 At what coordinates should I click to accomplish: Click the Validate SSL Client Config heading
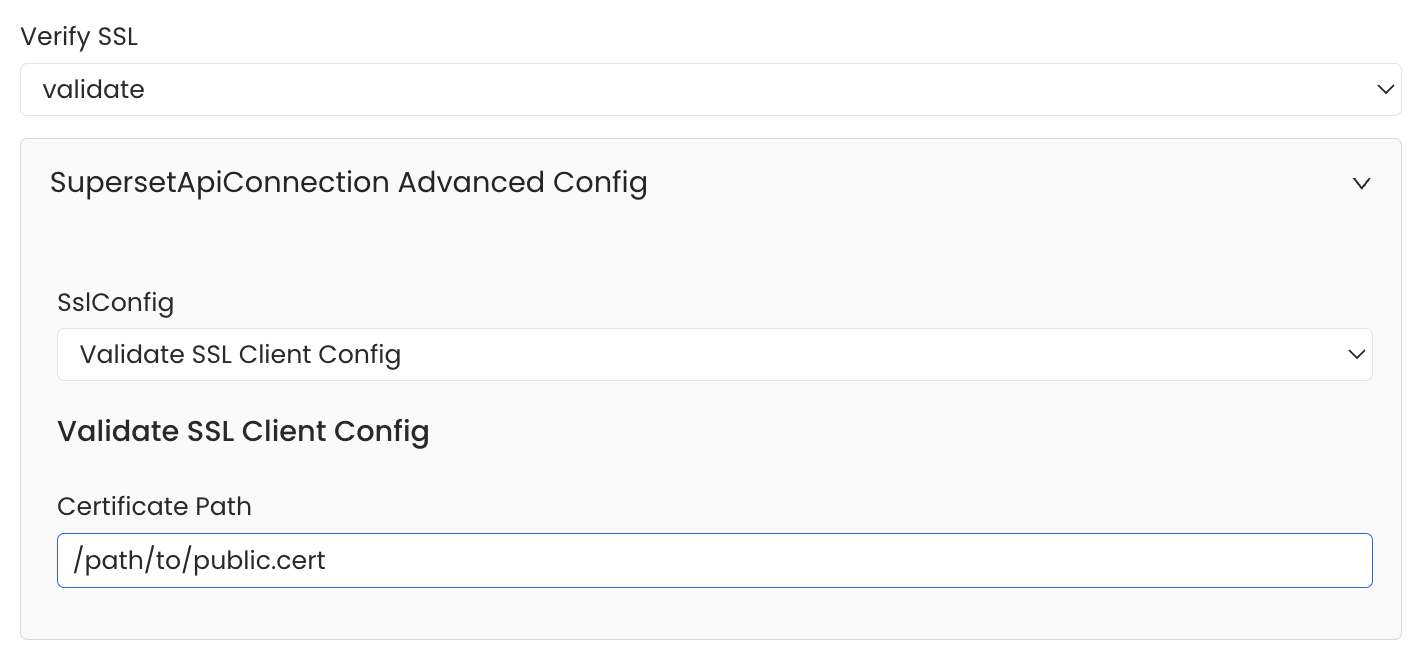coord(243,431)
